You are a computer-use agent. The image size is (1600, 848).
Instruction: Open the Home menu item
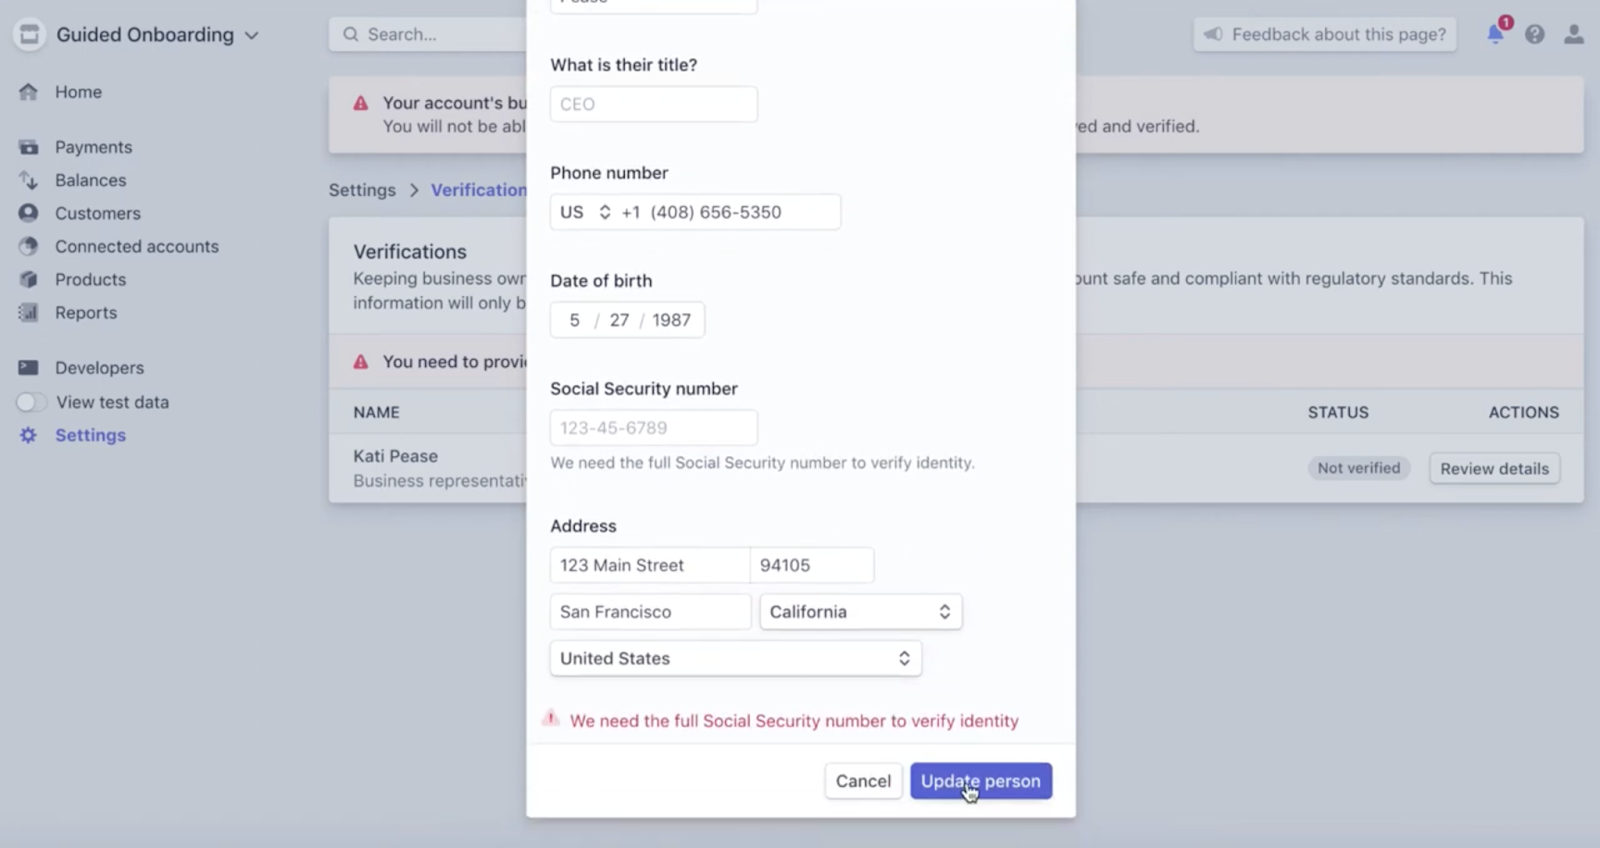[x=78, y=92]
